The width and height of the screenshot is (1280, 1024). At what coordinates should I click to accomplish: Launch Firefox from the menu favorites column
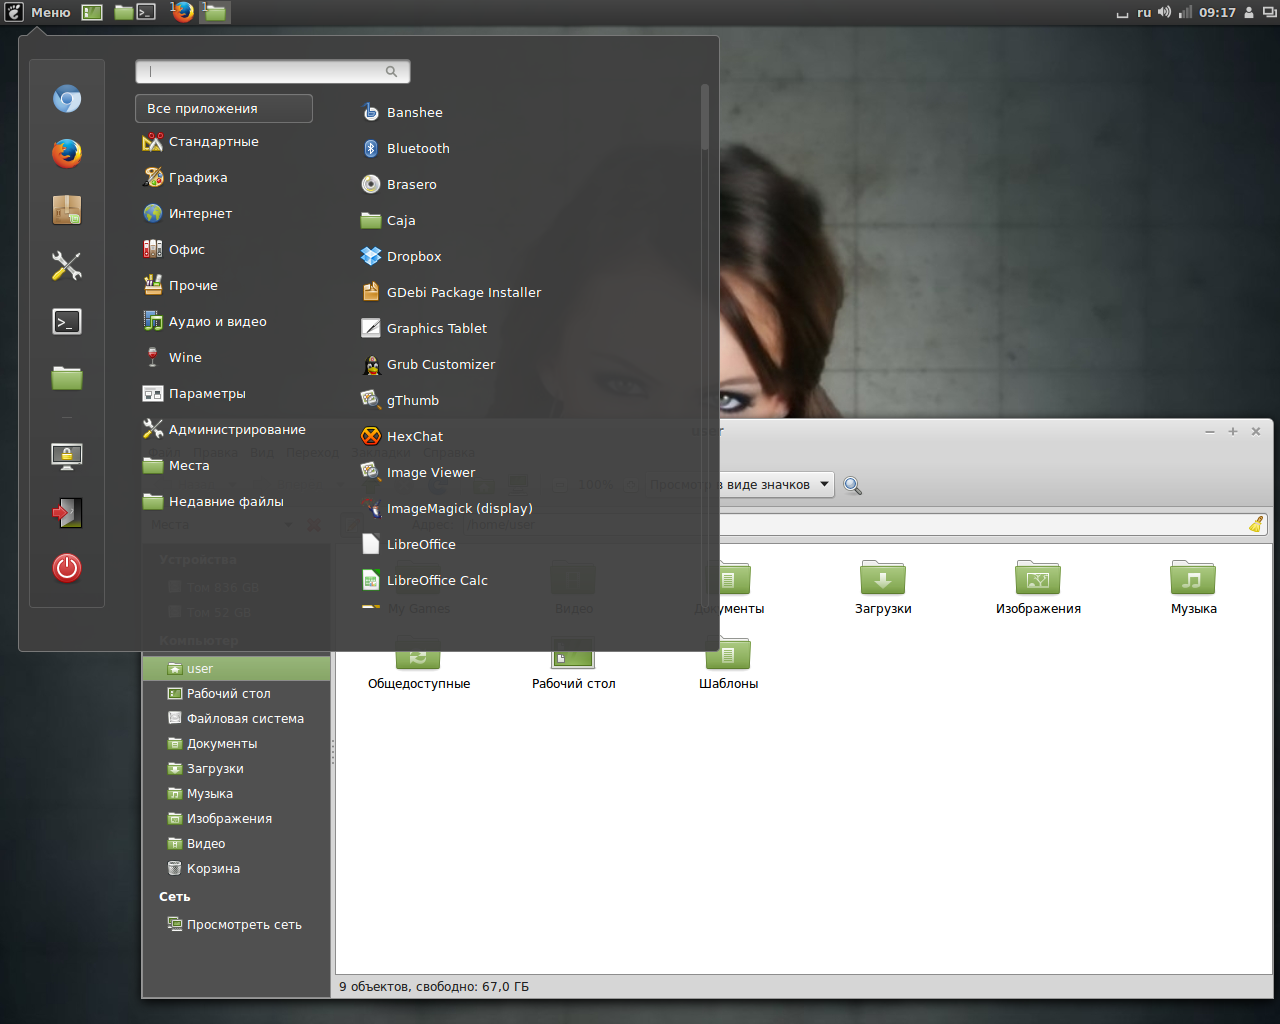[x=67, y=153]
